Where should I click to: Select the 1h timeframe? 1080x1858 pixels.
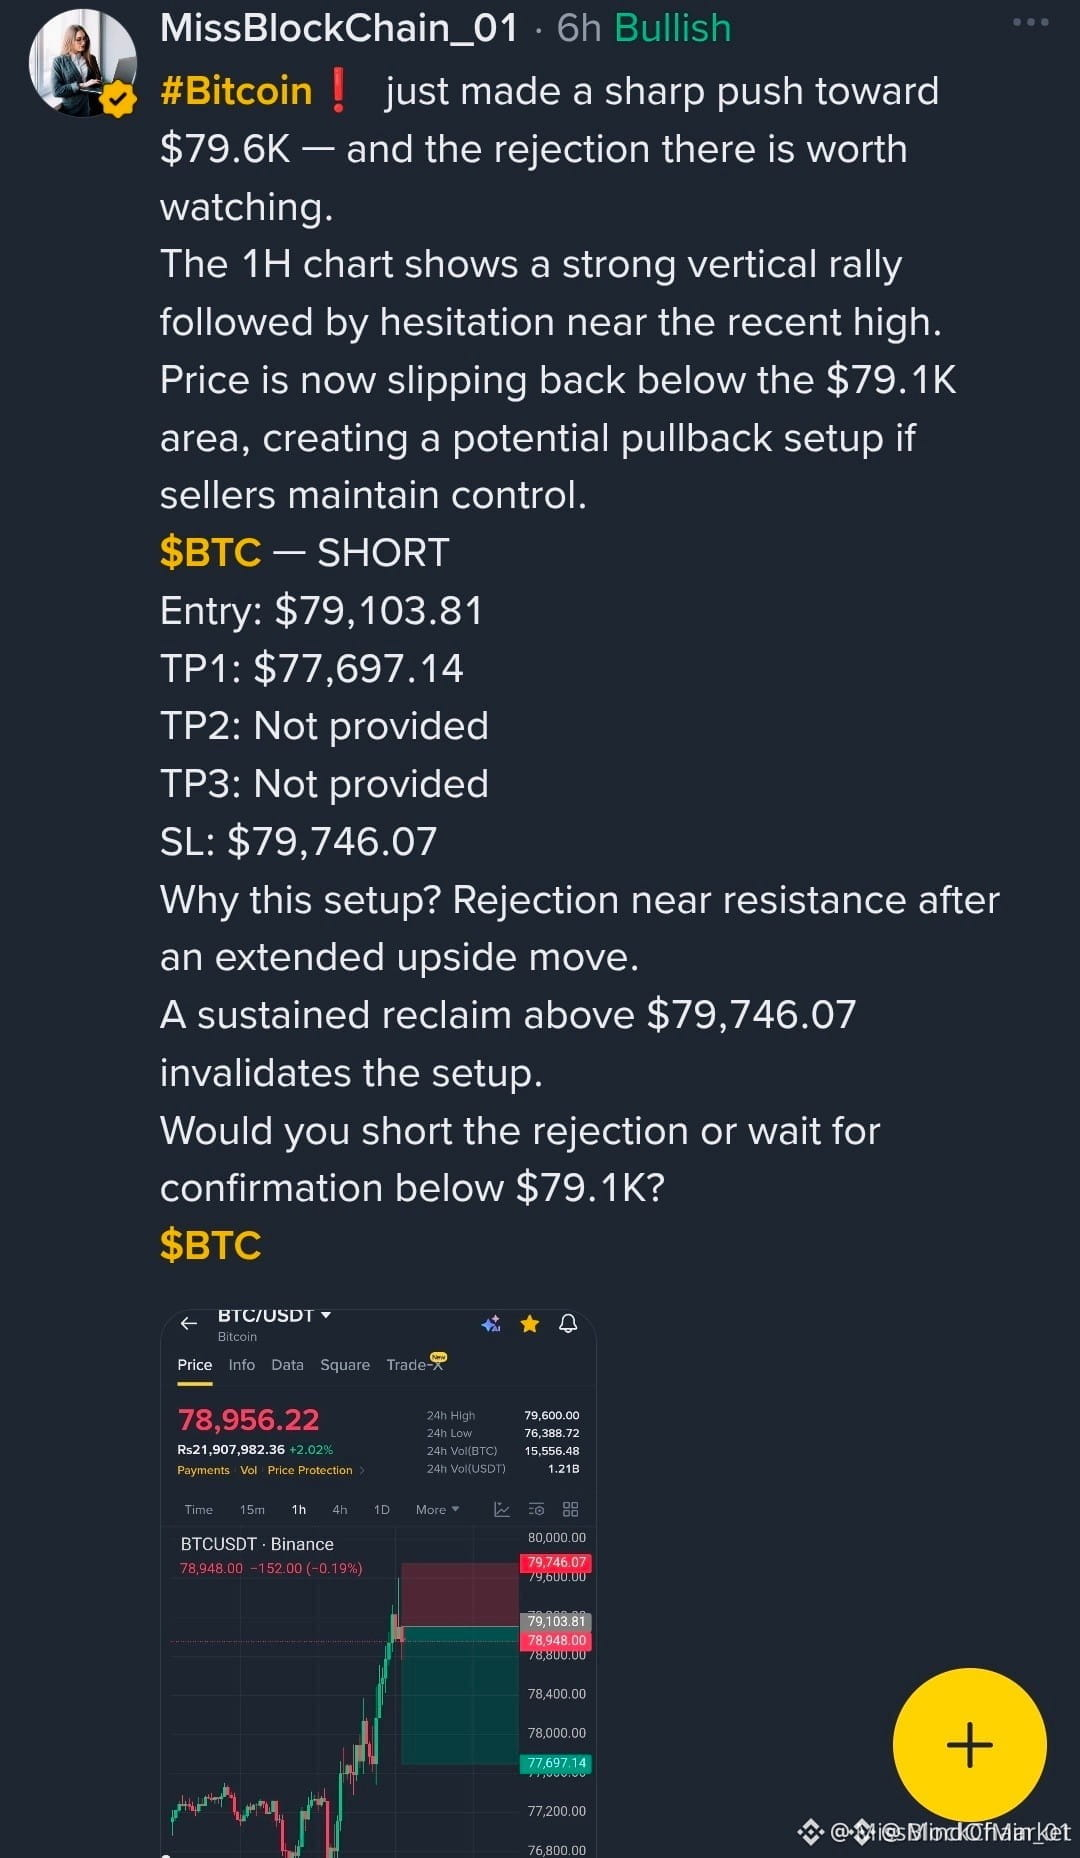pyautogui.click(x=299, y=1509)
